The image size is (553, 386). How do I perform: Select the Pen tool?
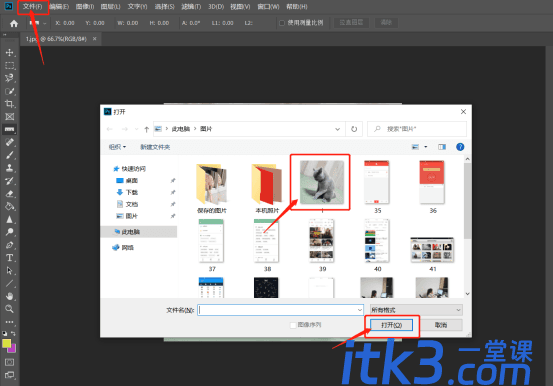(x=10, y=245)
